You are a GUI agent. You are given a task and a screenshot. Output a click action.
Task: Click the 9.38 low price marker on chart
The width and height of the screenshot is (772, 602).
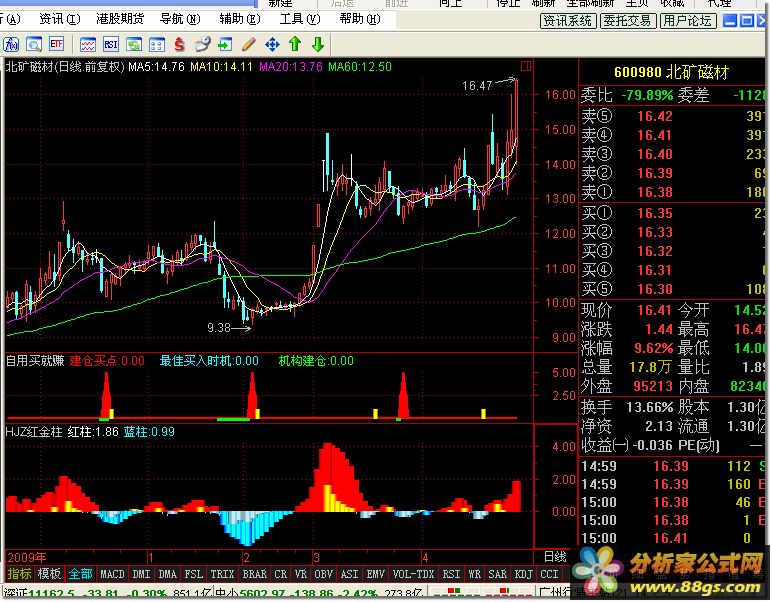[x=219, y=327]
